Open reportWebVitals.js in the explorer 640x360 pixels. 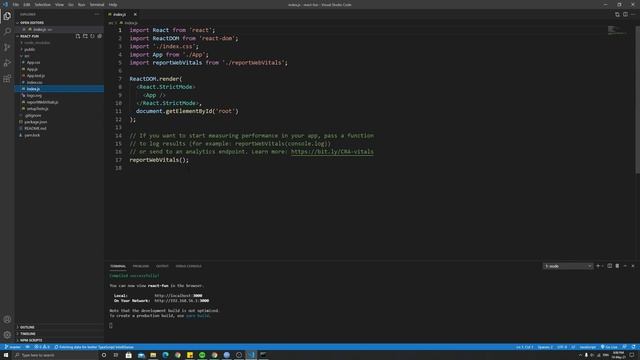[42, 102]
